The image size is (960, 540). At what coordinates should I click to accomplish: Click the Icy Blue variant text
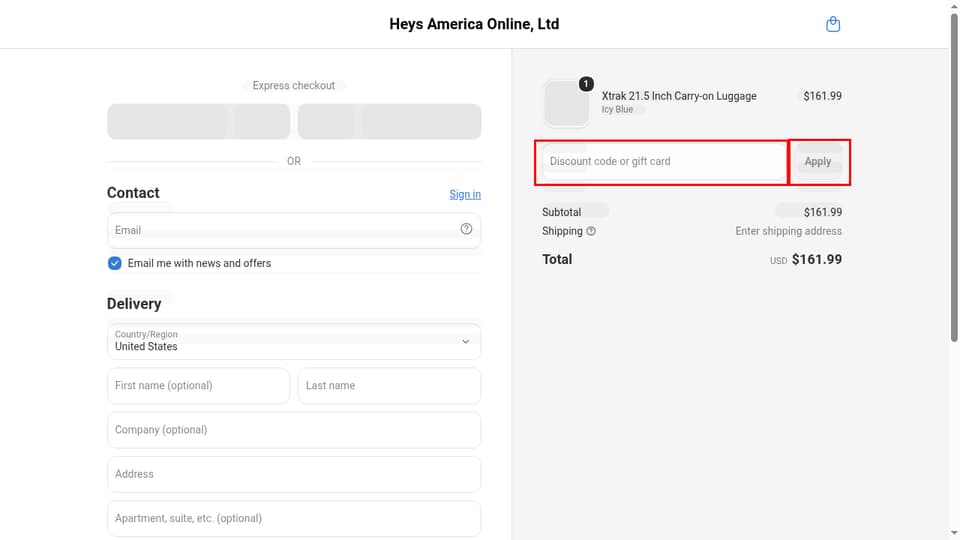pos(617,110)
